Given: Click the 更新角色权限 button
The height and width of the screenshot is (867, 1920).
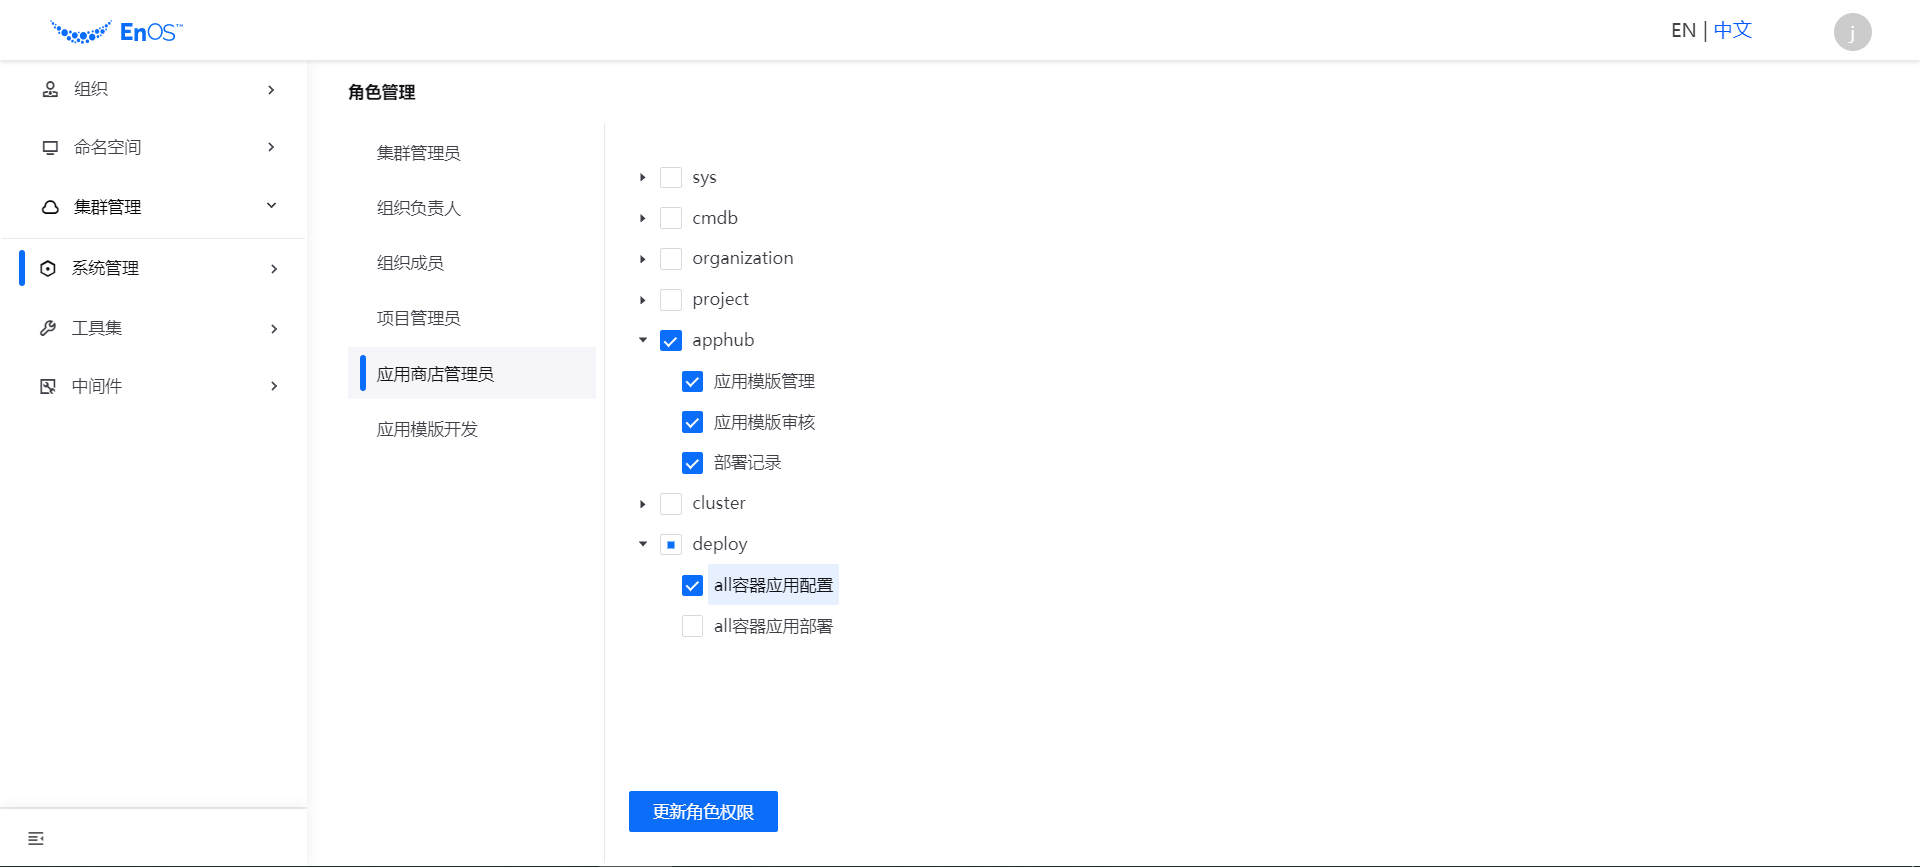Looking at the screenshot, I should tap(703, 812).
